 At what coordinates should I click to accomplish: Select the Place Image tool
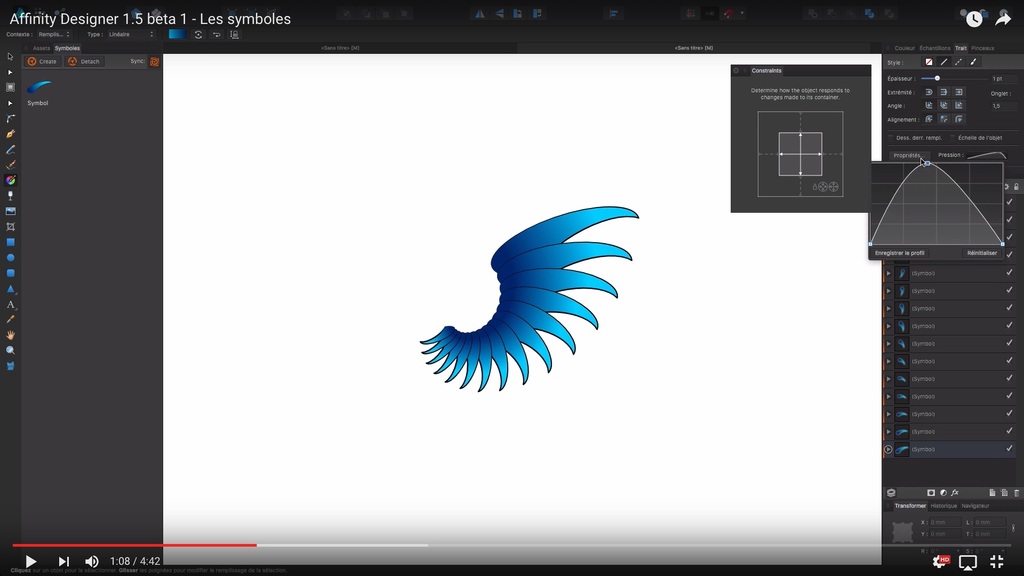[x=10, y=211]
